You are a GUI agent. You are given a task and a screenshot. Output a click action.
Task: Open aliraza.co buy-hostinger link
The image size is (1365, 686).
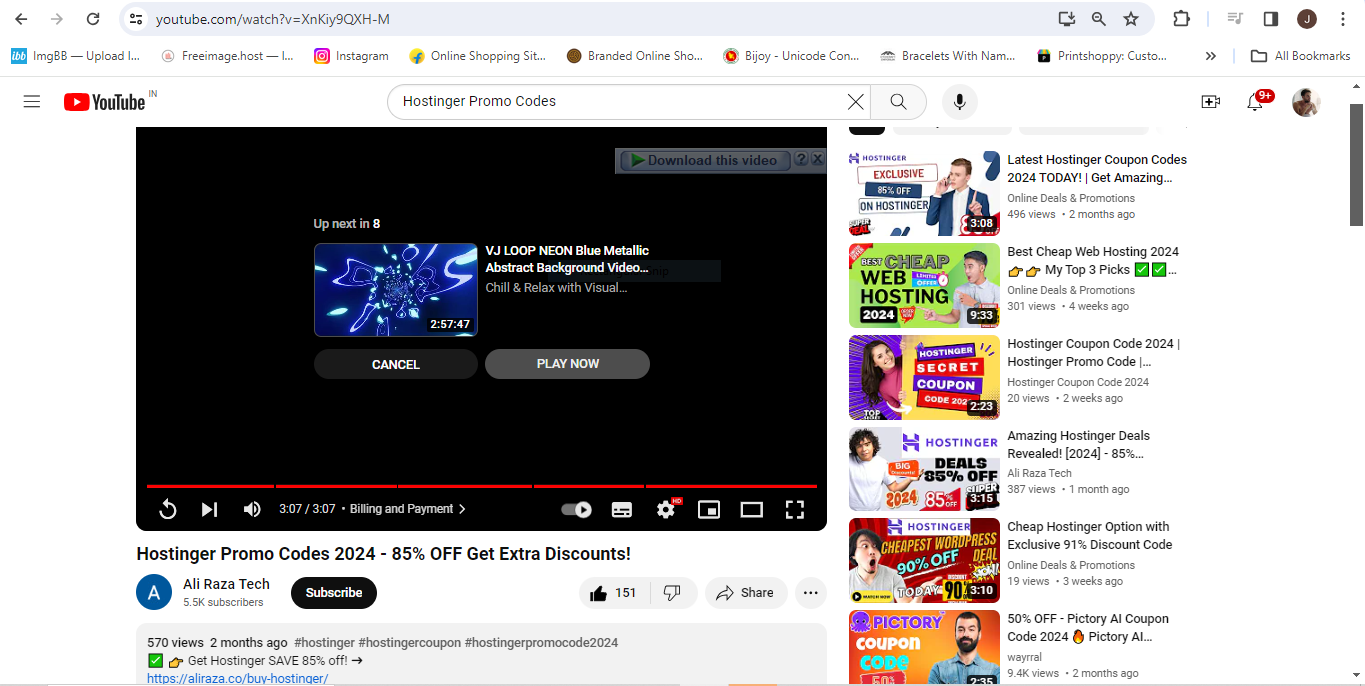pyautogui.click(x=238, y=678)
